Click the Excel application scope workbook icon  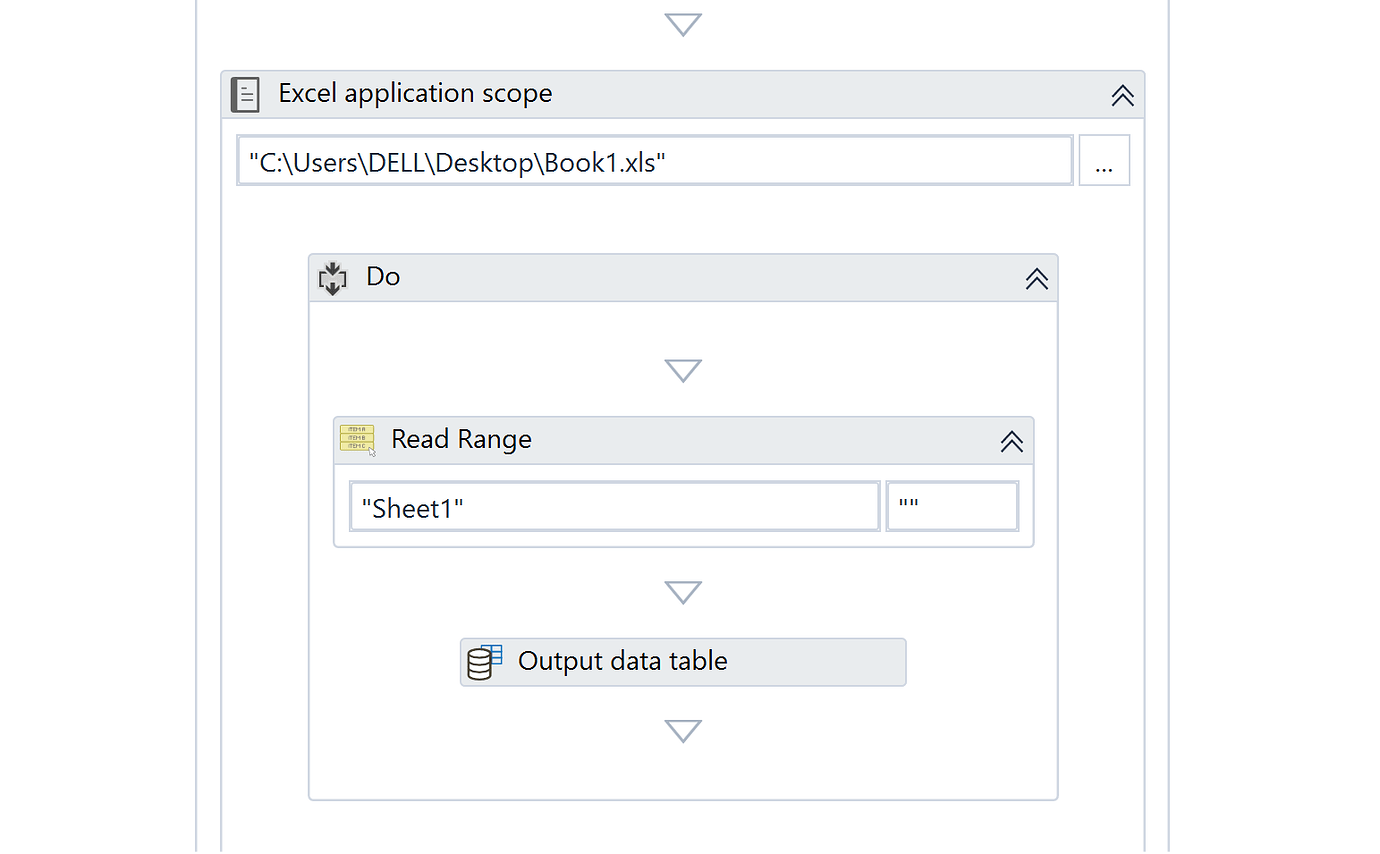pyautogui.click(x=245, y=93)
